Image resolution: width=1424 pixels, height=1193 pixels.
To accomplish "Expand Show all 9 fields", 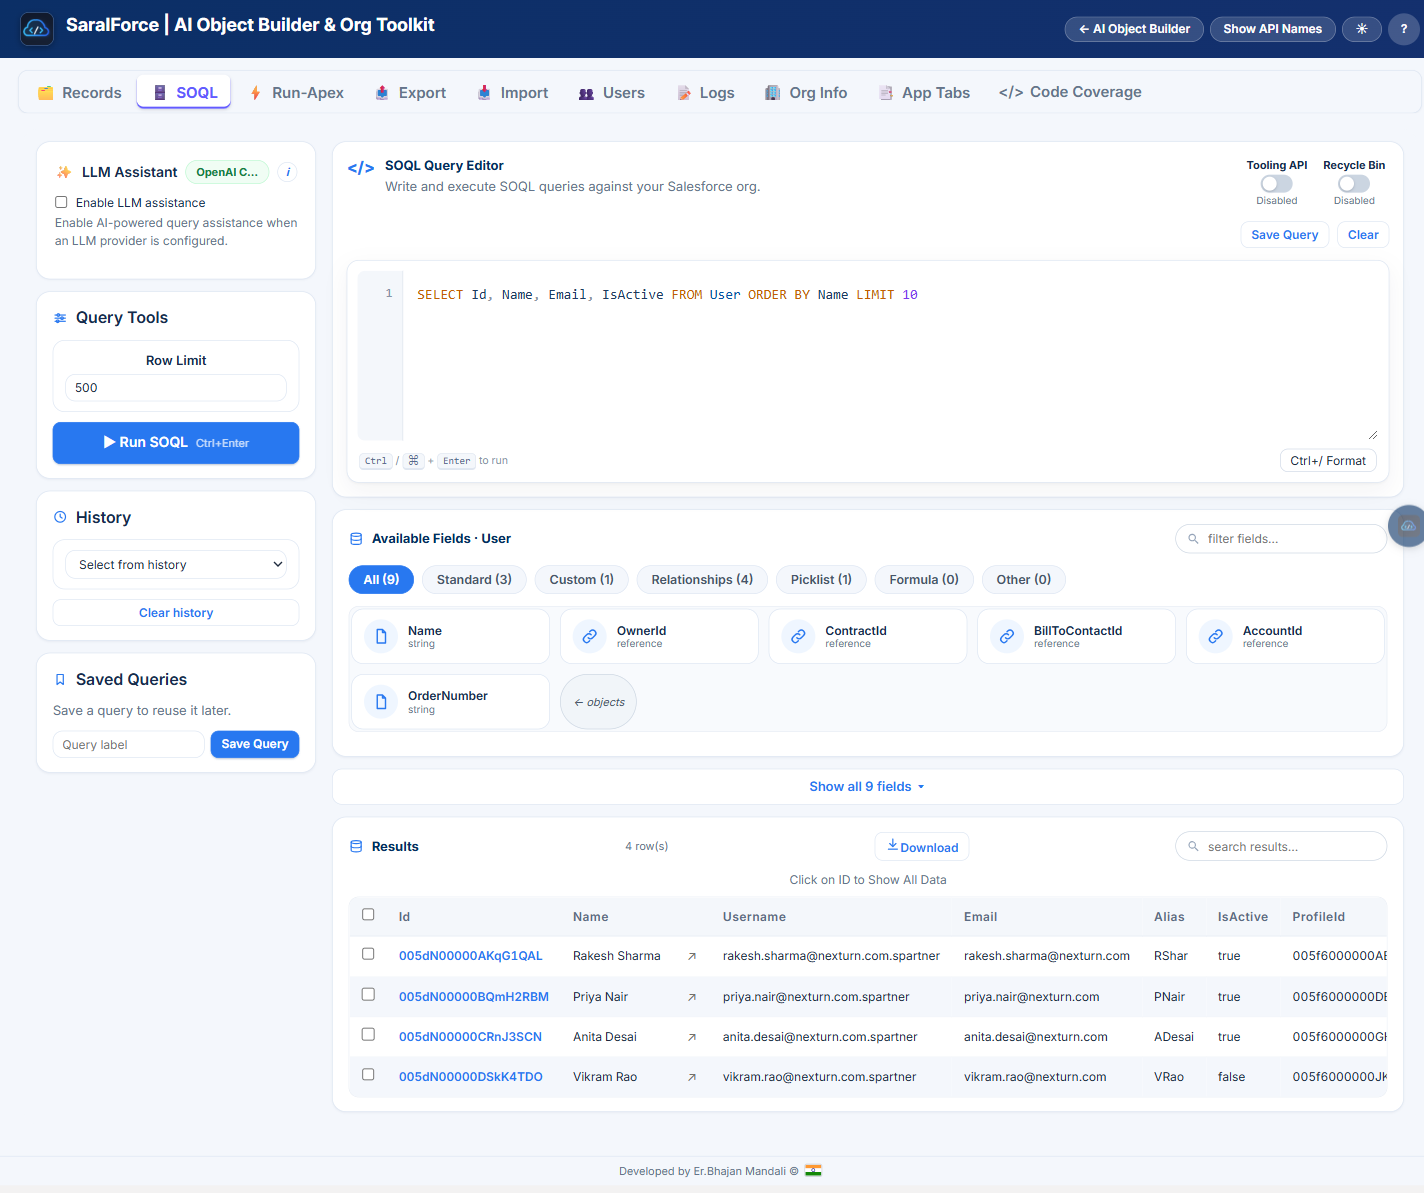I will (x=867, y=787).
